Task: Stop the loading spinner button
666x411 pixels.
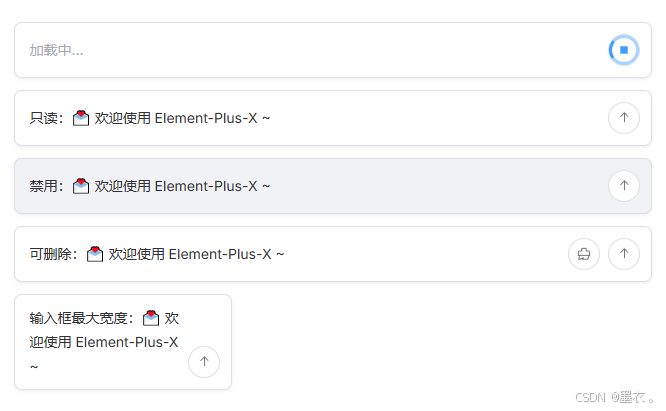Action: (623, 50)
